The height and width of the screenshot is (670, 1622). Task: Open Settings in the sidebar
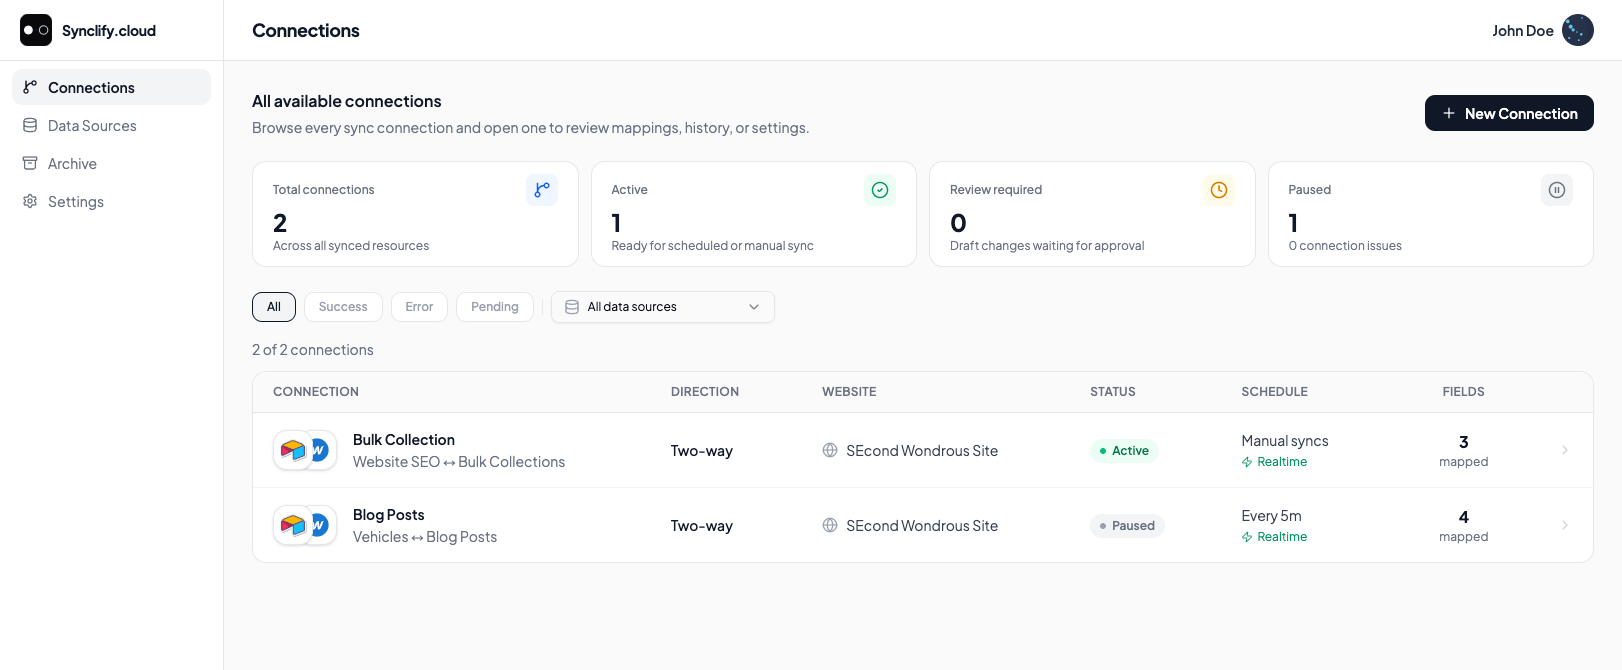pos(111,201)
